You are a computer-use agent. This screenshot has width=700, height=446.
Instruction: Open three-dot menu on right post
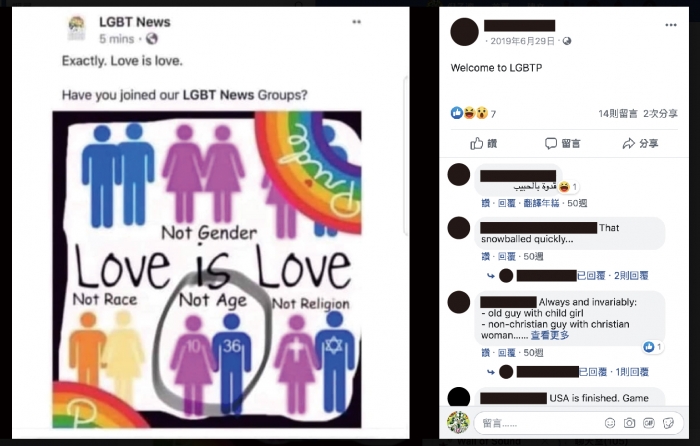pos(671,25)
